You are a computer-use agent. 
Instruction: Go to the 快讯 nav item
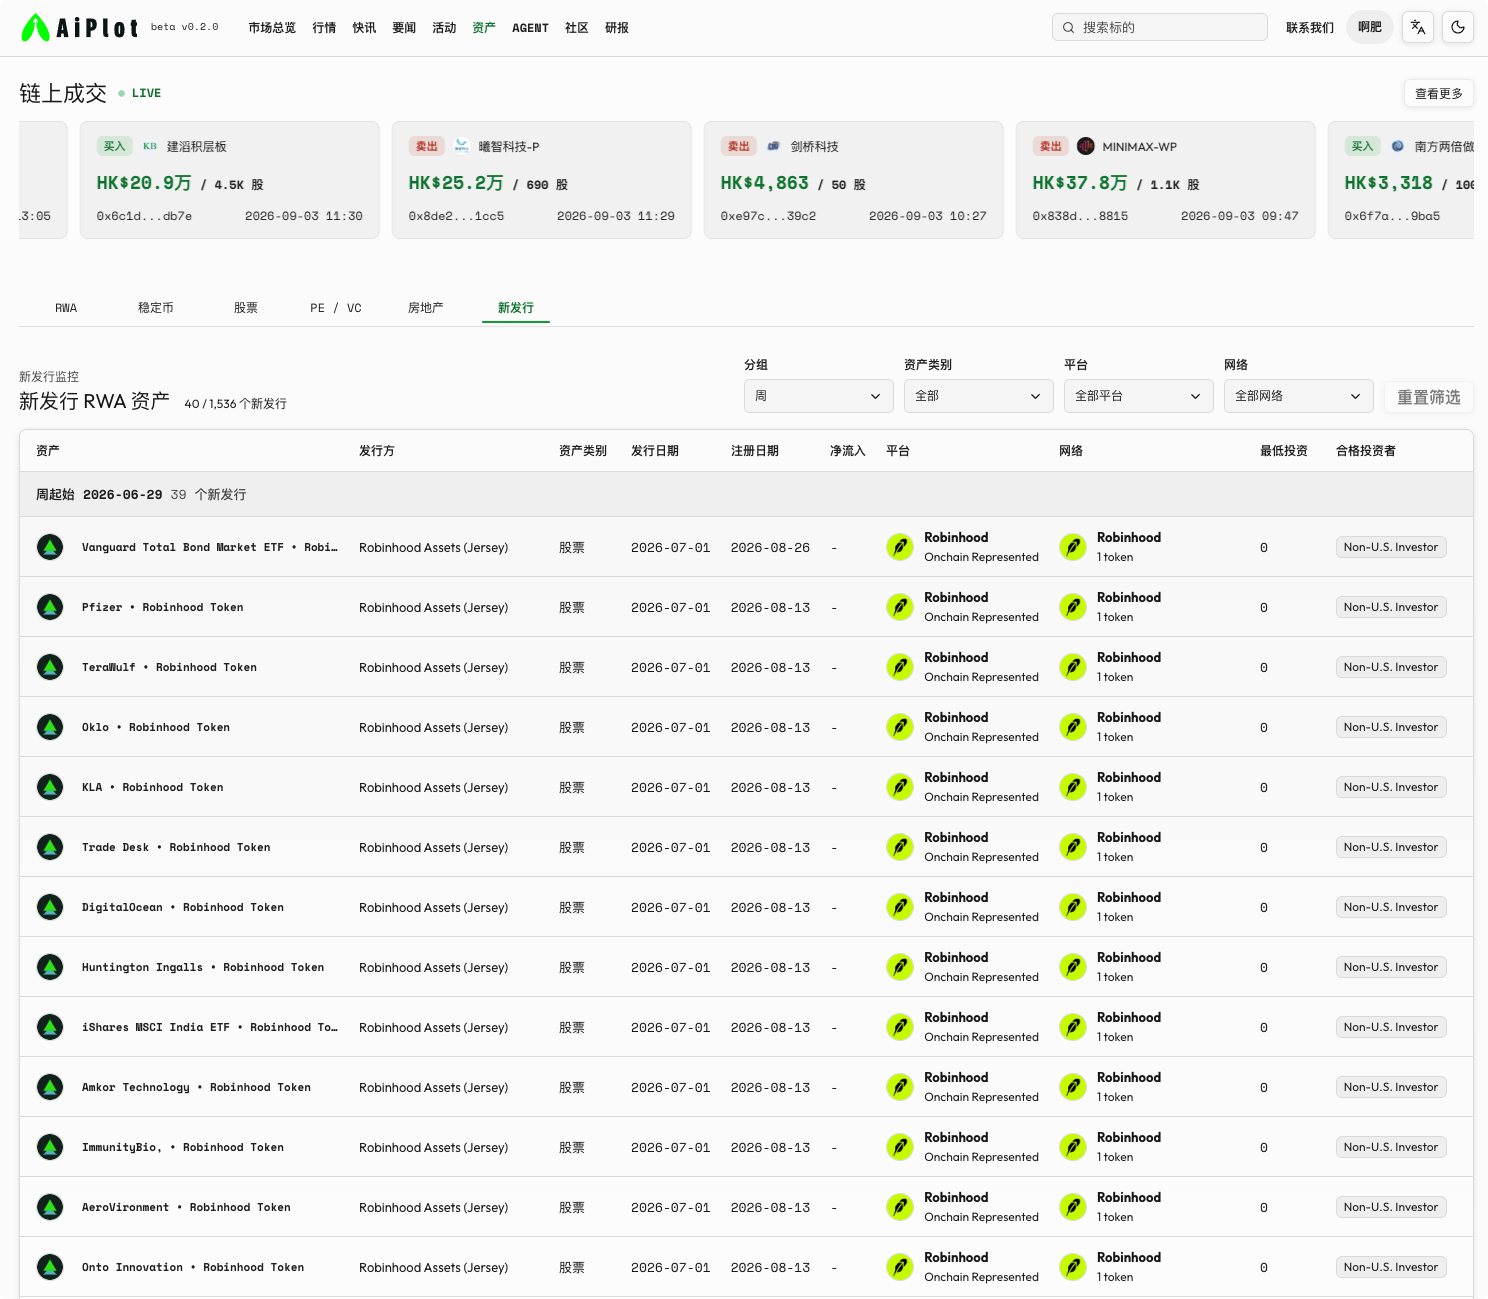364,28
